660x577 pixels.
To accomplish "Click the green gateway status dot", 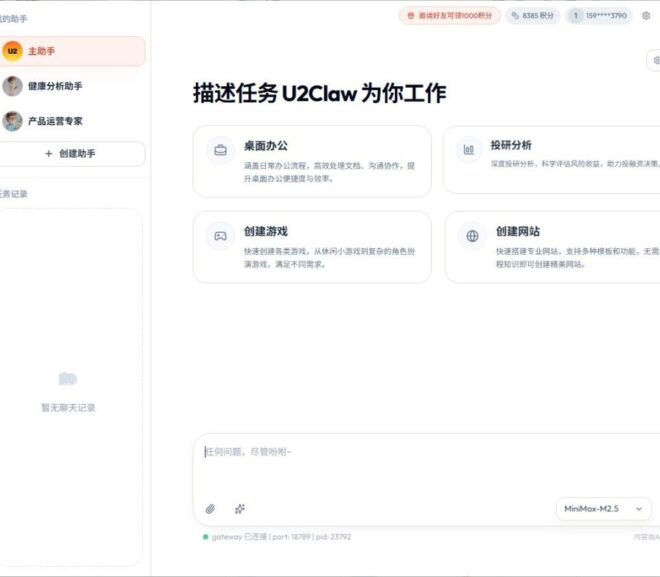I will pos(205,537).
